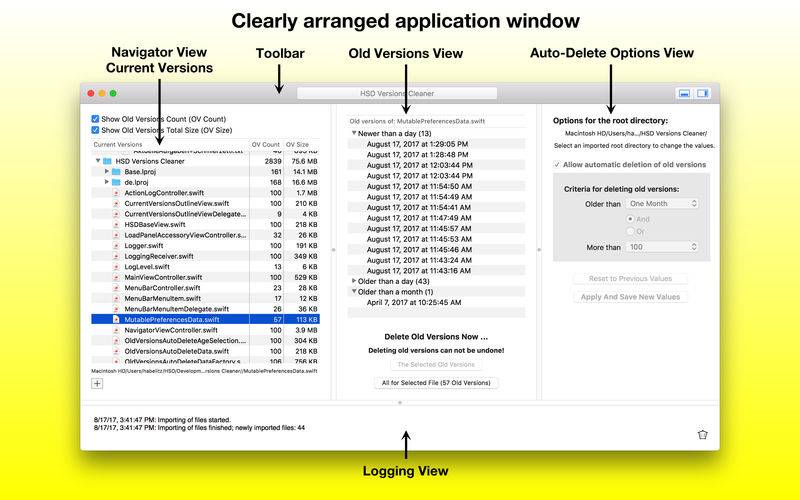
Task: Click the MainViewController.swift file icon
Action: [116, 278]
